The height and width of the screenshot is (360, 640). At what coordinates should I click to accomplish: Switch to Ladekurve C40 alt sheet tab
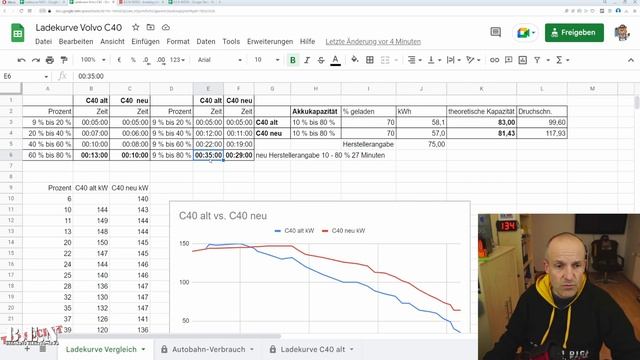pos(313,349)
